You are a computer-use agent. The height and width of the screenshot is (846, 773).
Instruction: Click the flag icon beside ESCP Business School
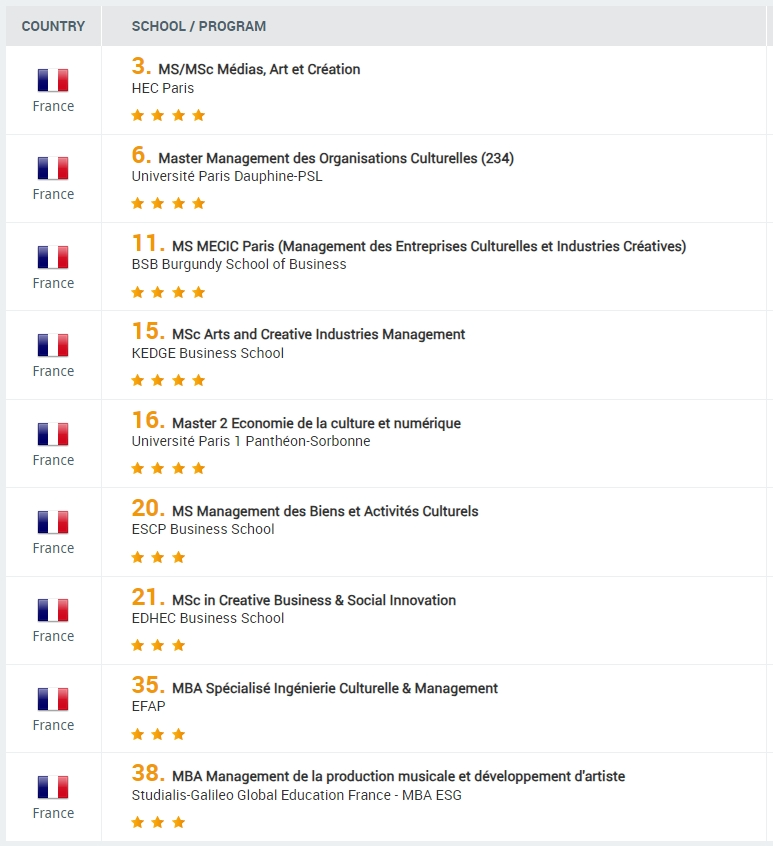tap(53, 522)
